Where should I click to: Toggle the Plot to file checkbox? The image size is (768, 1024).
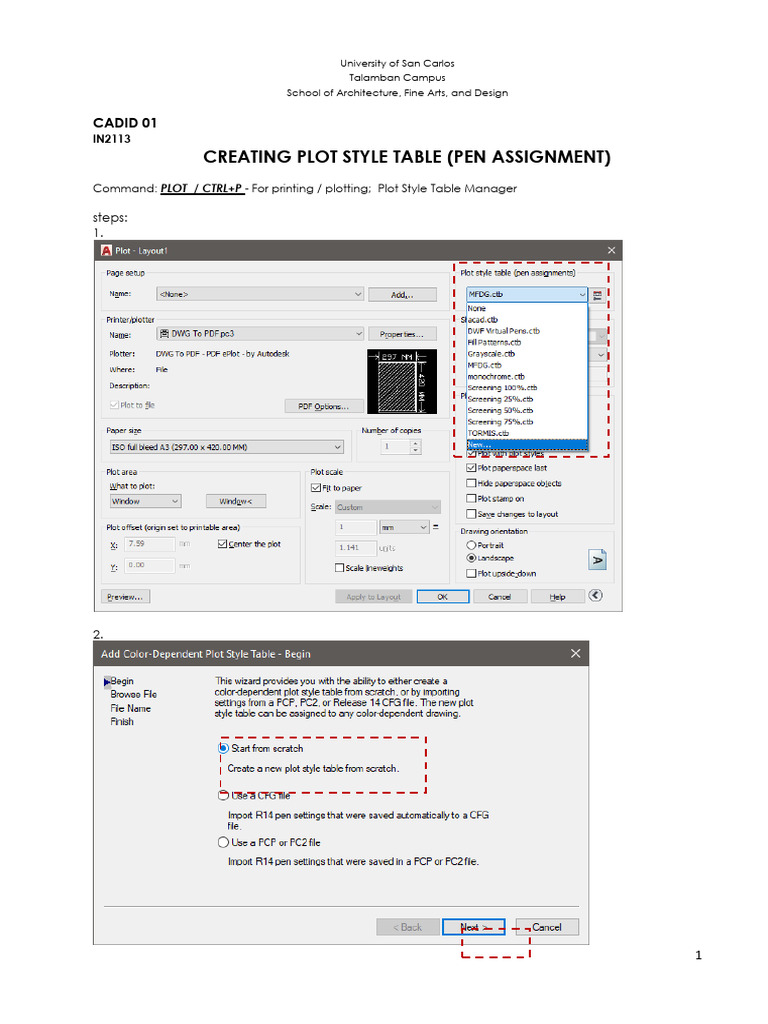click(x=114, y=405)
